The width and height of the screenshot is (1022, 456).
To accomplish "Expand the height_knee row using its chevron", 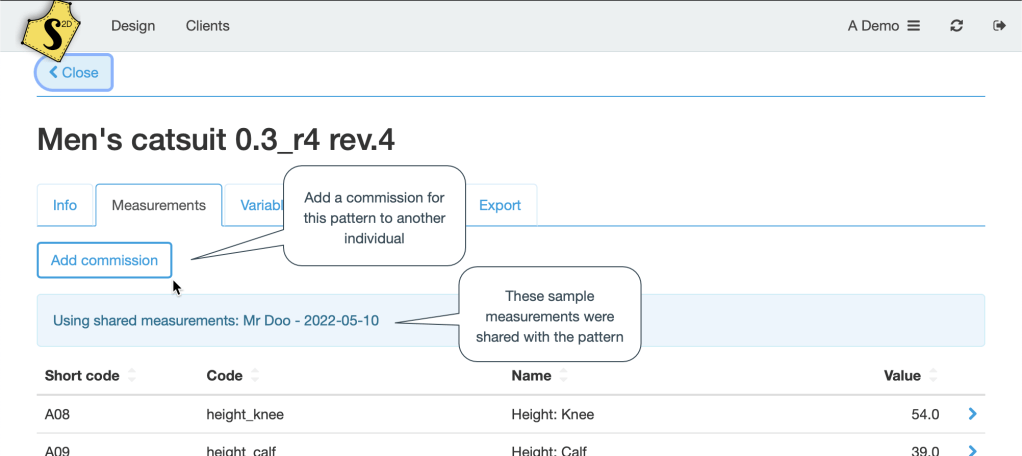I will tap(972, 414).
